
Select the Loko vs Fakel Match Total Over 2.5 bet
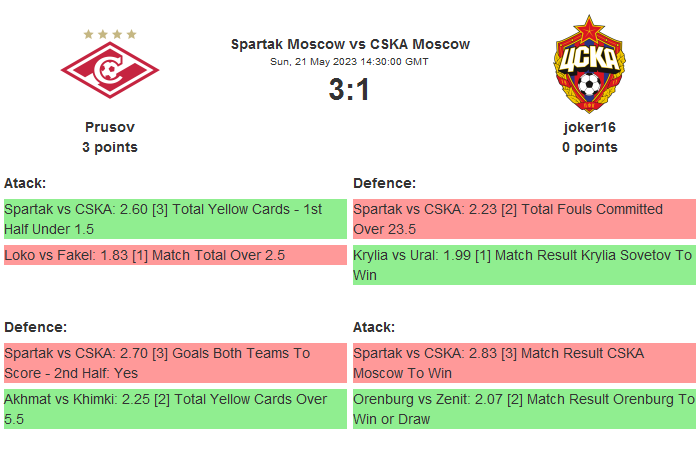tap(175, 255)
